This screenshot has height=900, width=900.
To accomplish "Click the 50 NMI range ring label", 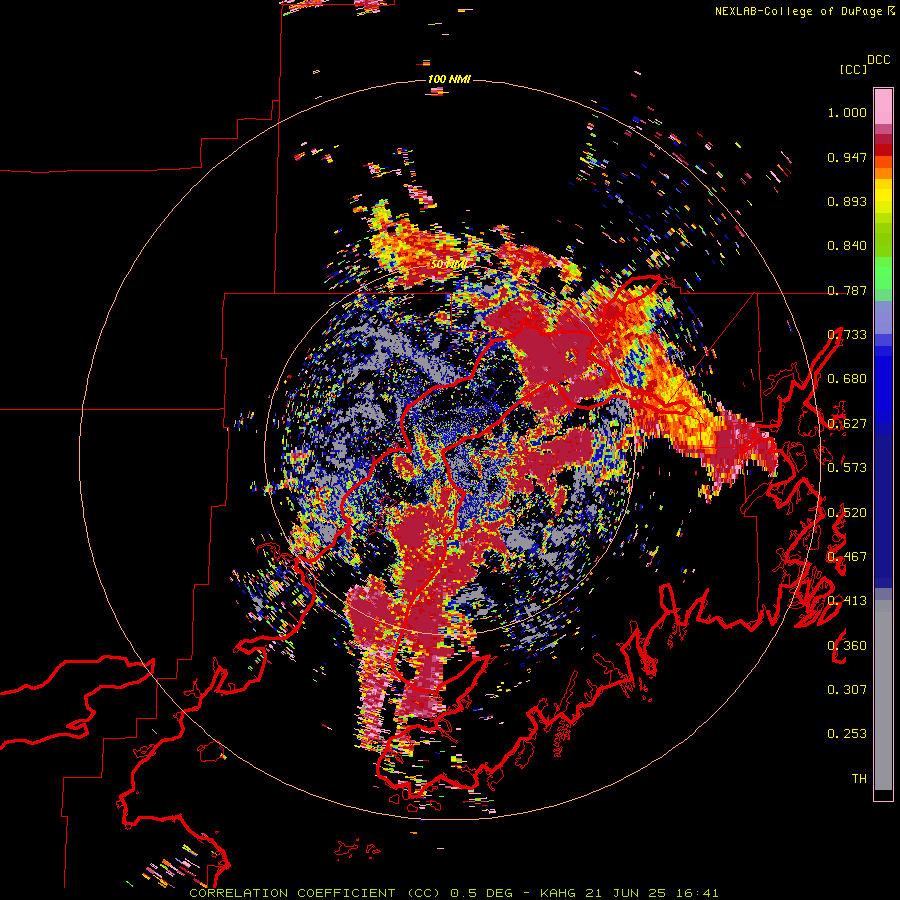I will [x=448, y=265].
